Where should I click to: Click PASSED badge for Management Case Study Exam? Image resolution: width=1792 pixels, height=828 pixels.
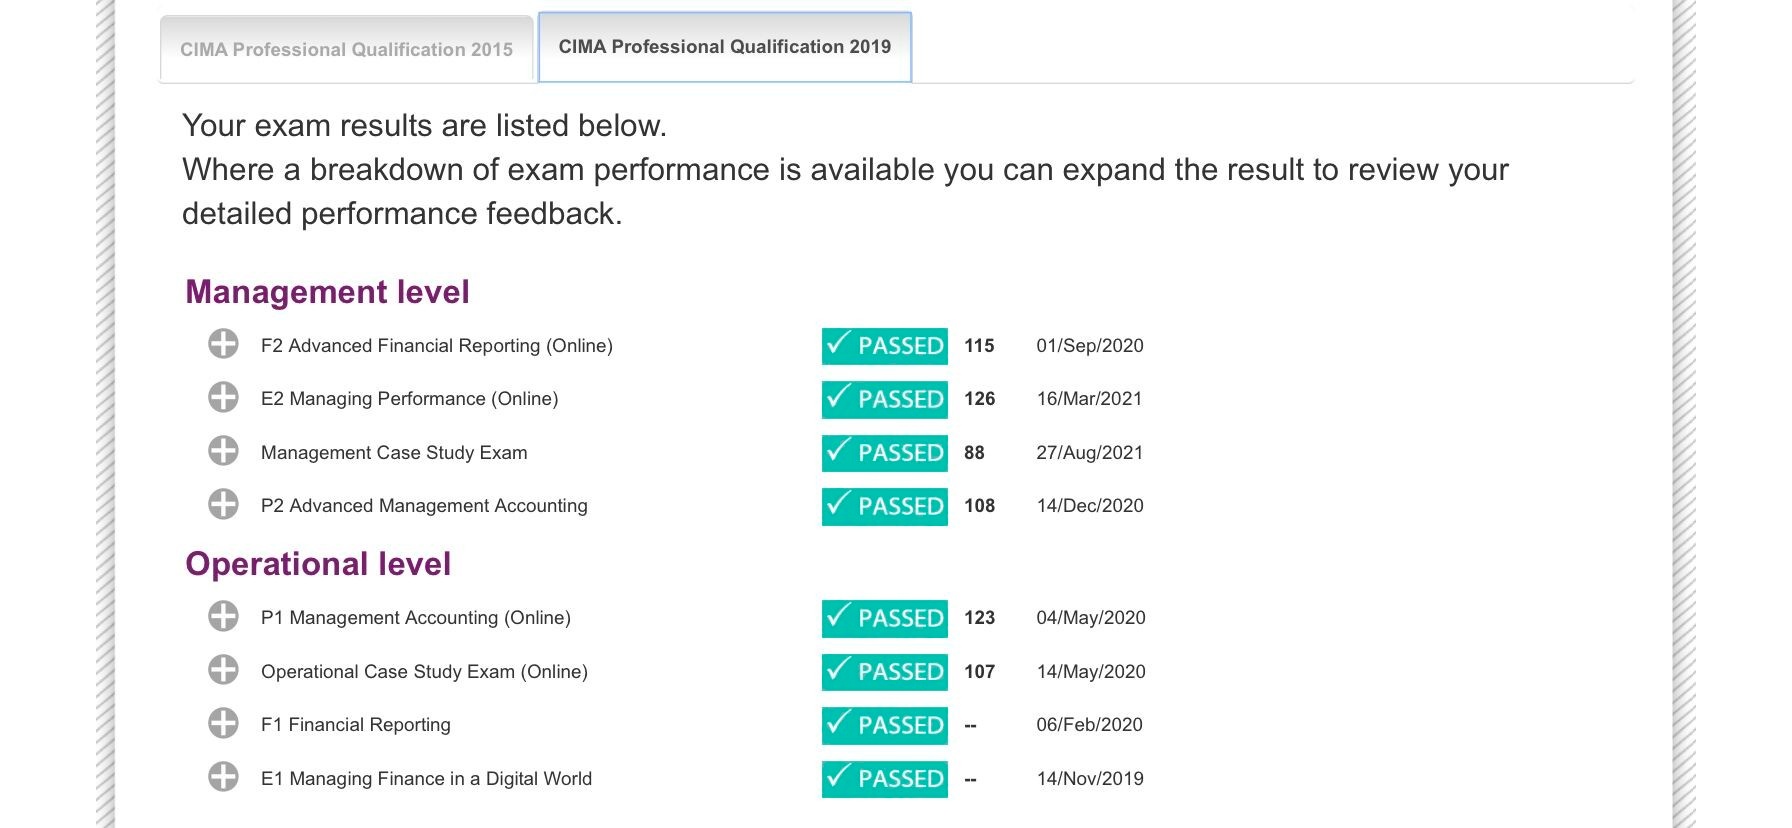coord(884,453)
